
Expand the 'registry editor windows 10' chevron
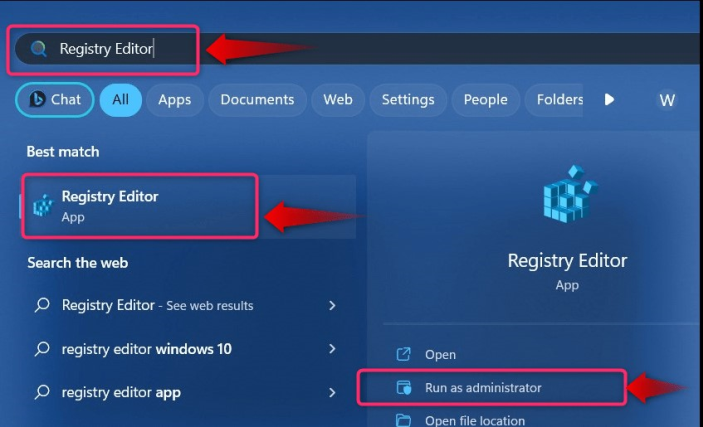click(332, 349)
